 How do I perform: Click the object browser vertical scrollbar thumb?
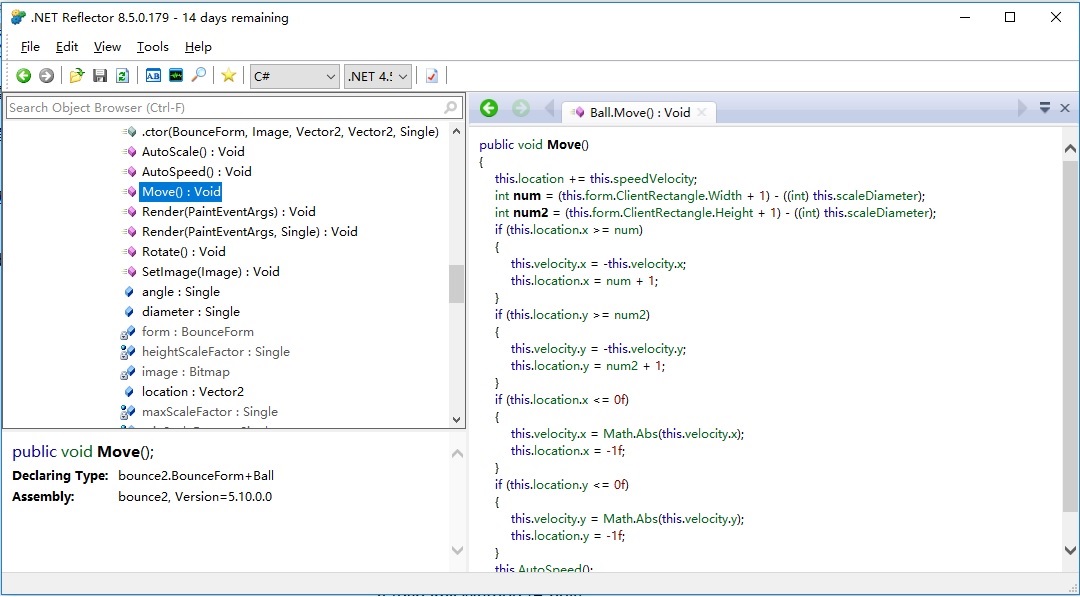456,284
